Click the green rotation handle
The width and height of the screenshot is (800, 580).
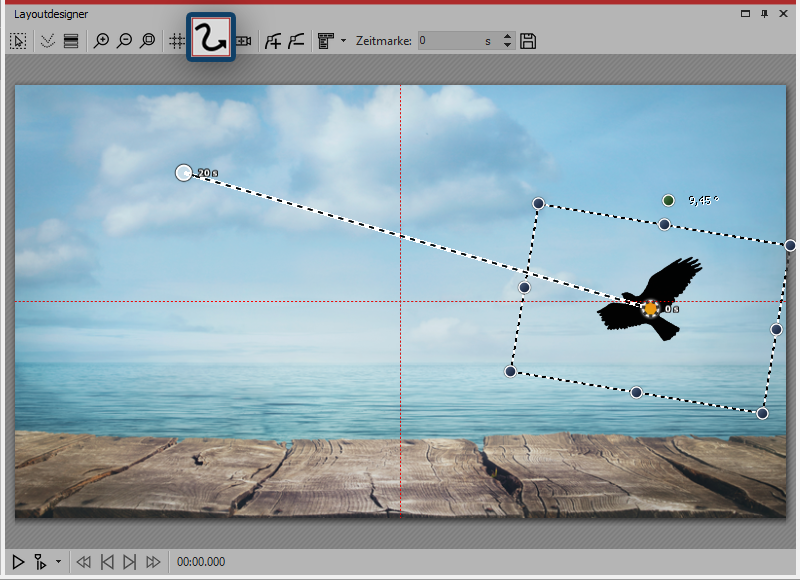point(668,201)
